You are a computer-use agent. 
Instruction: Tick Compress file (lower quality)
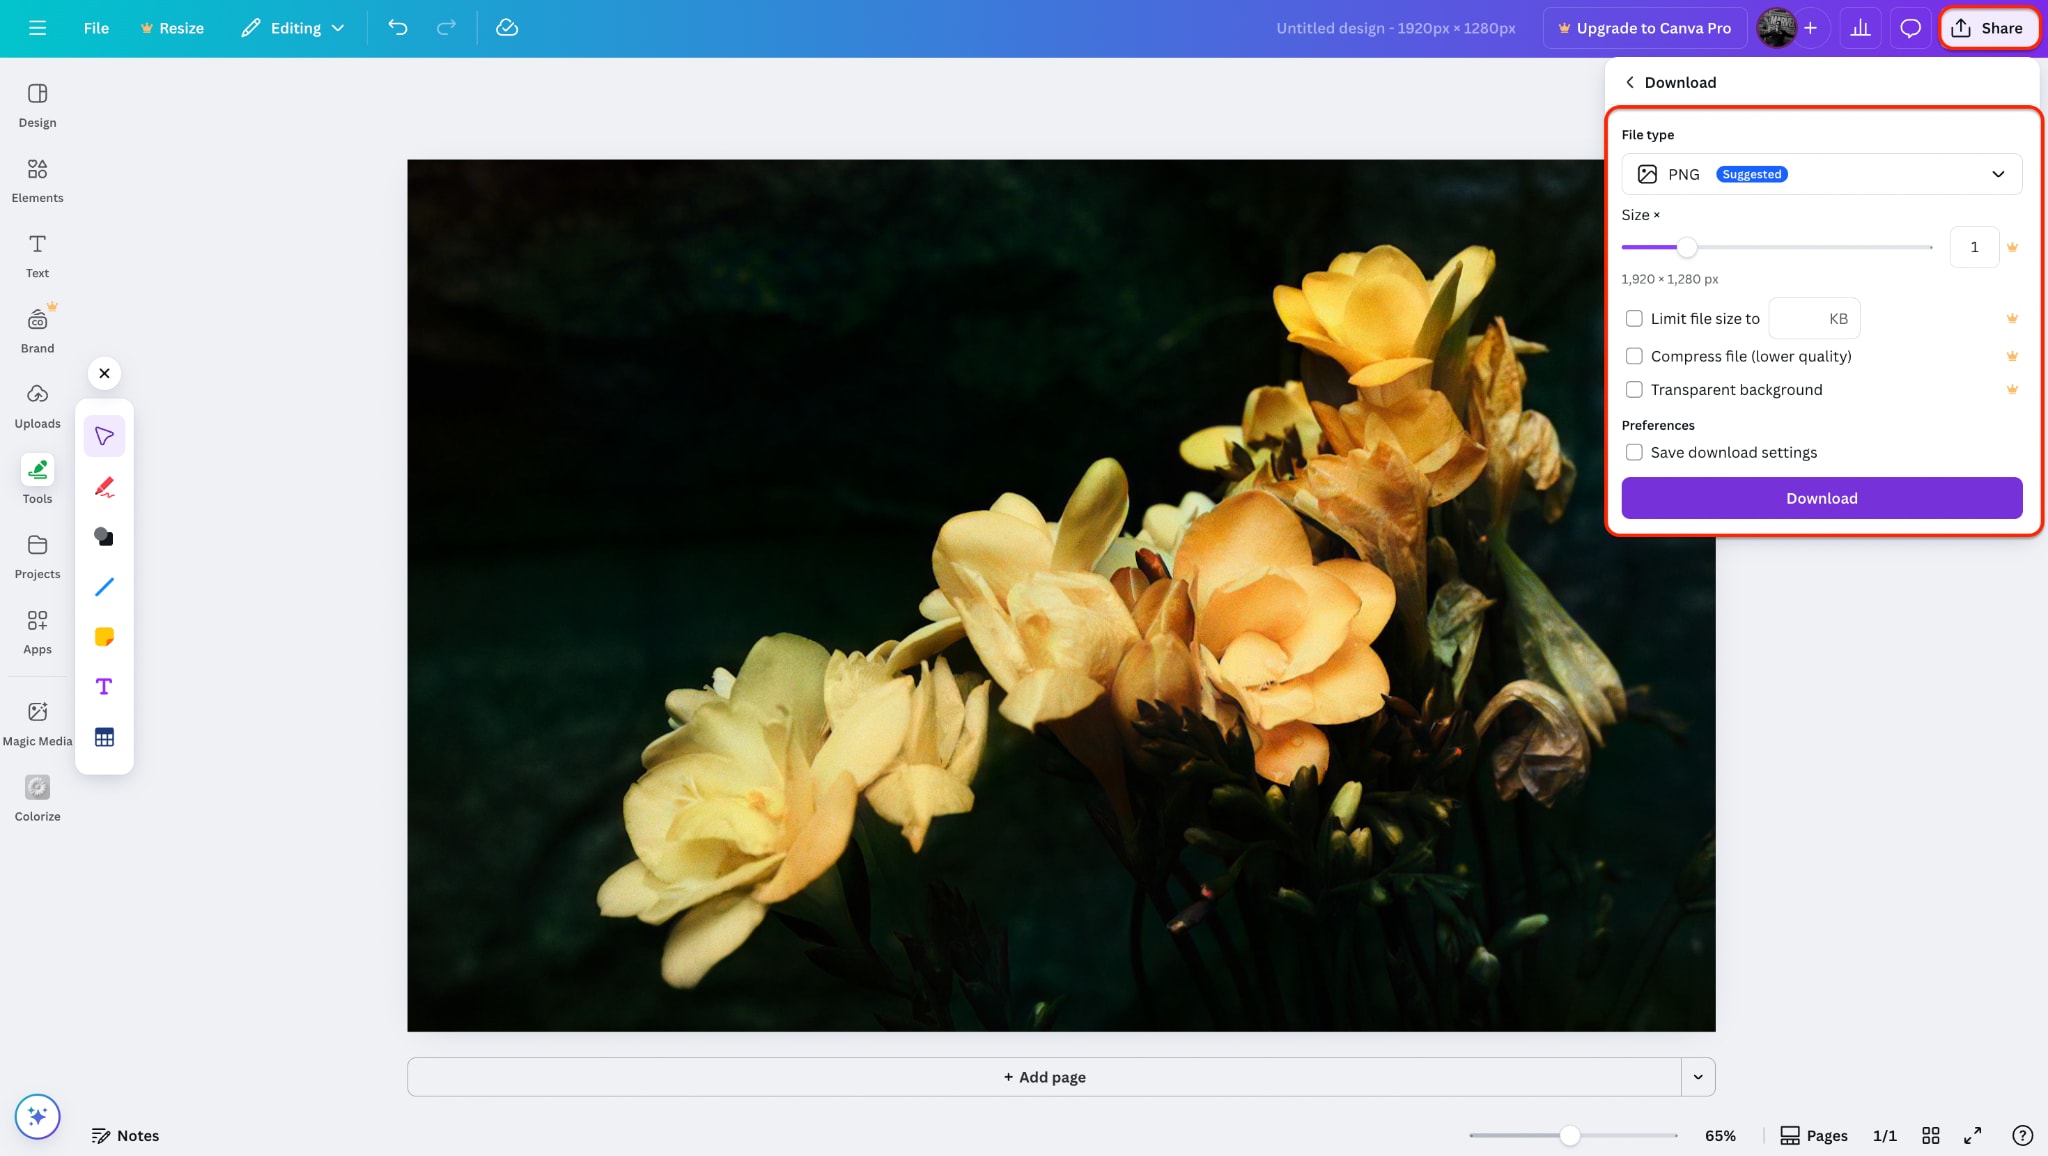click(x=1634, y=356)
